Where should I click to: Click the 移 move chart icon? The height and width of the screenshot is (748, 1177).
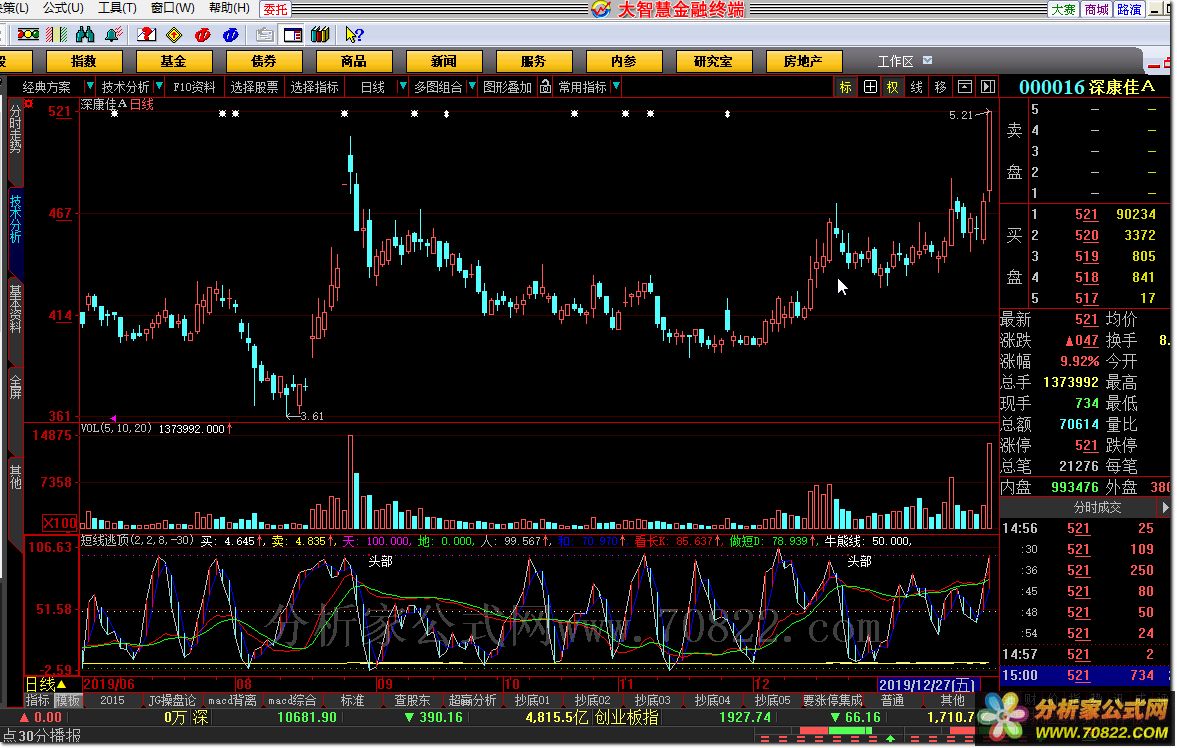coord(941,87)
